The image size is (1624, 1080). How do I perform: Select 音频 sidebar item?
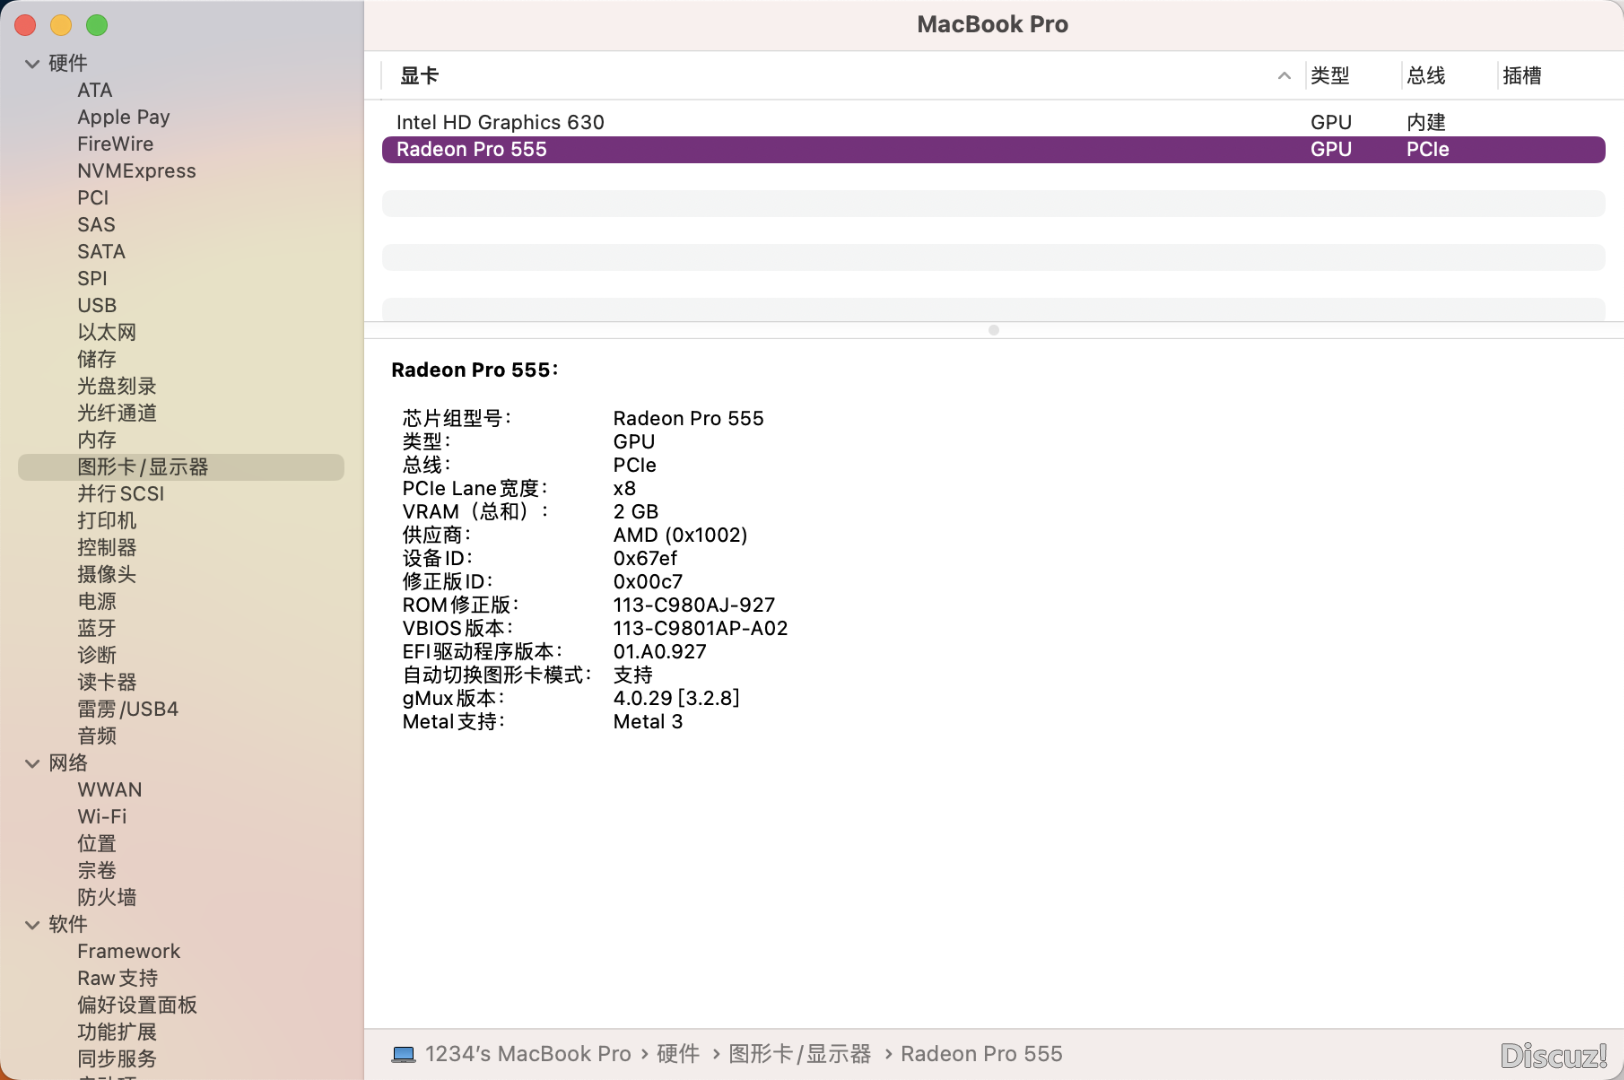[x=97, y=736]
